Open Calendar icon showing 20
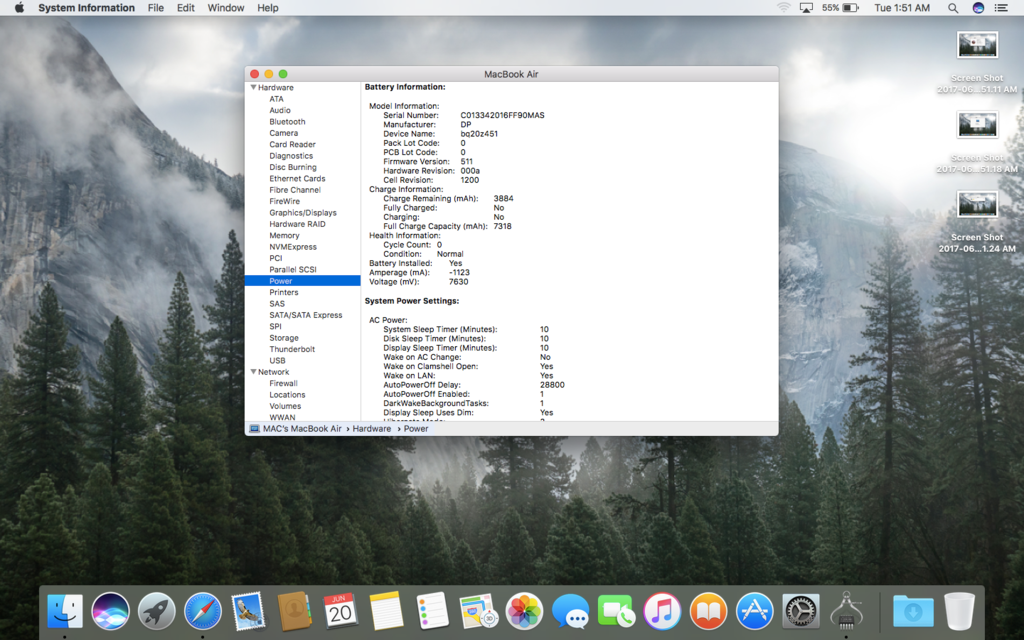The width and height of the screenshot is (1024, 640). coord(340,612)
